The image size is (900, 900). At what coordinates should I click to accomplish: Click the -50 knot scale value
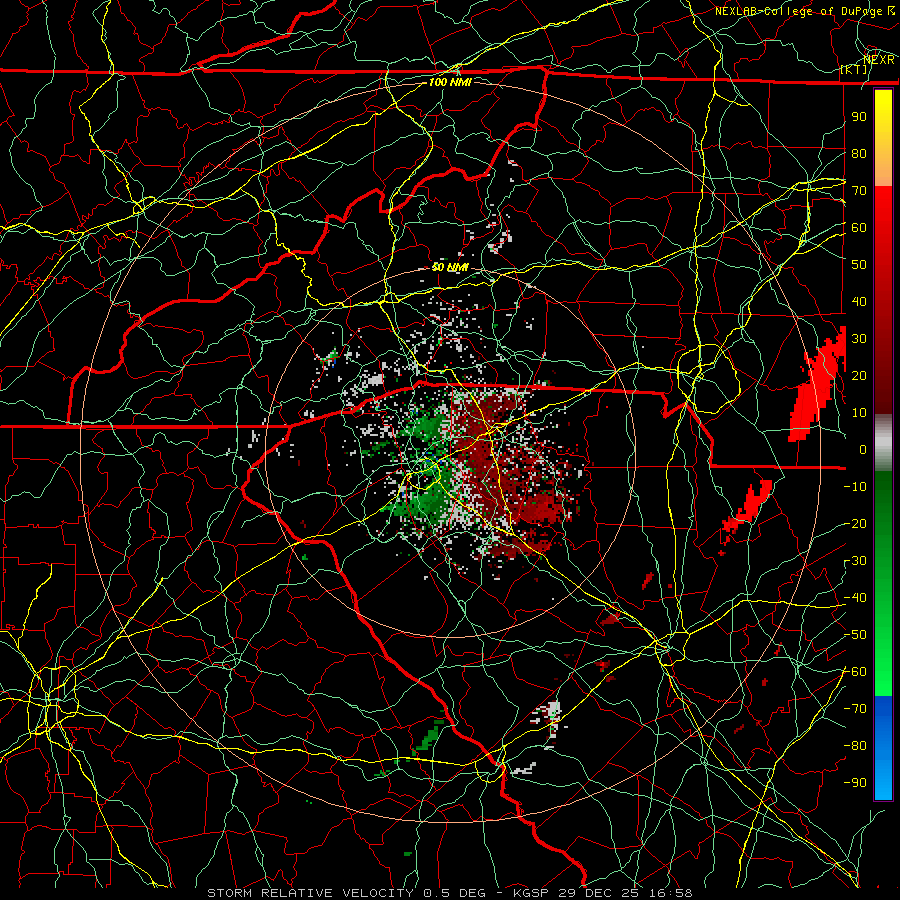coord(855,635)
